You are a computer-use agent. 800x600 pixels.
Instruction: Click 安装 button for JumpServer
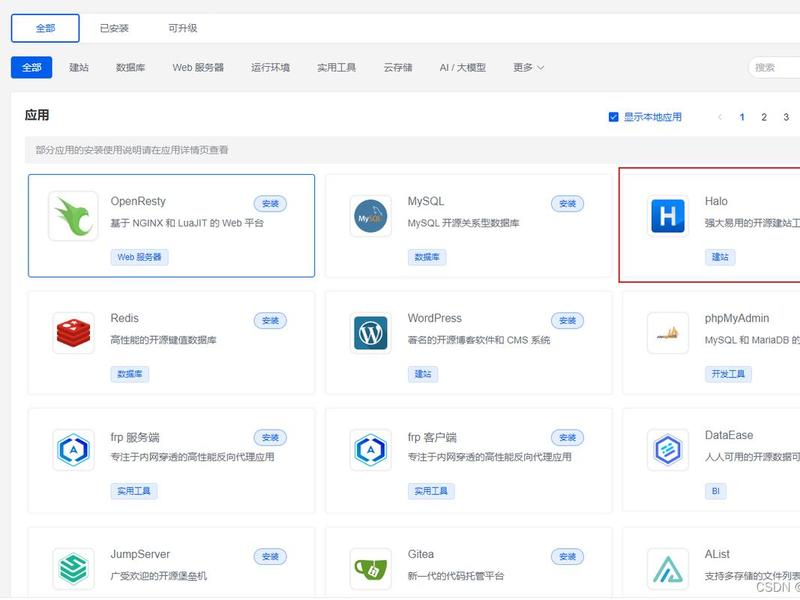(x=270, y=557)
